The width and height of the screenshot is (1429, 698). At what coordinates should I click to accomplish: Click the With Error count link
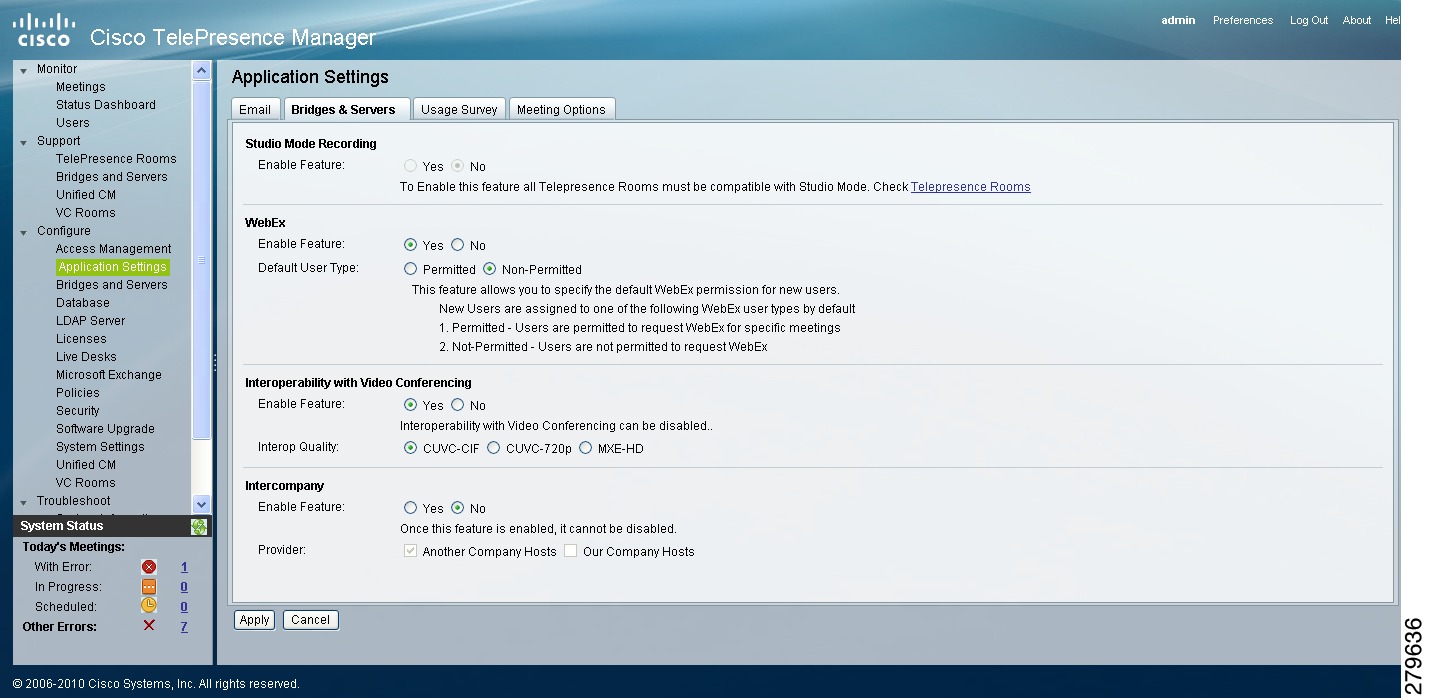184,567
